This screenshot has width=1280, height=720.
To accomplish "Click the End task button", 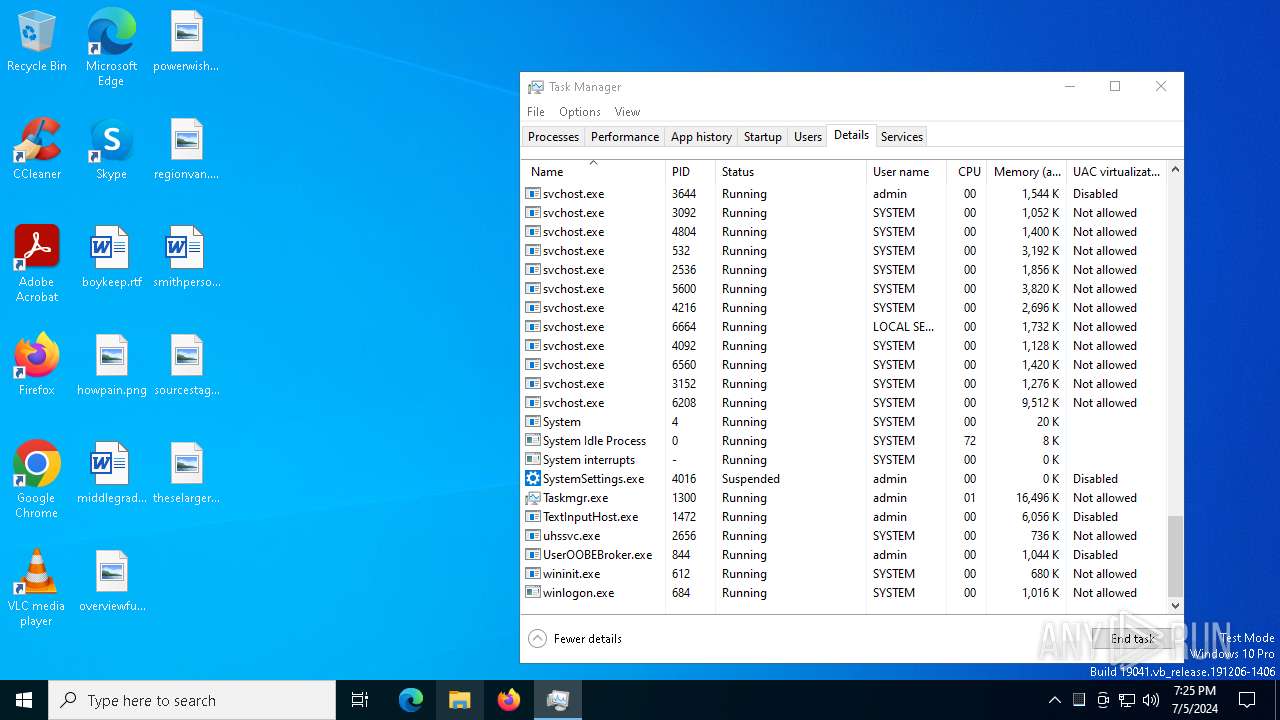I will (x=1132, y=638).
